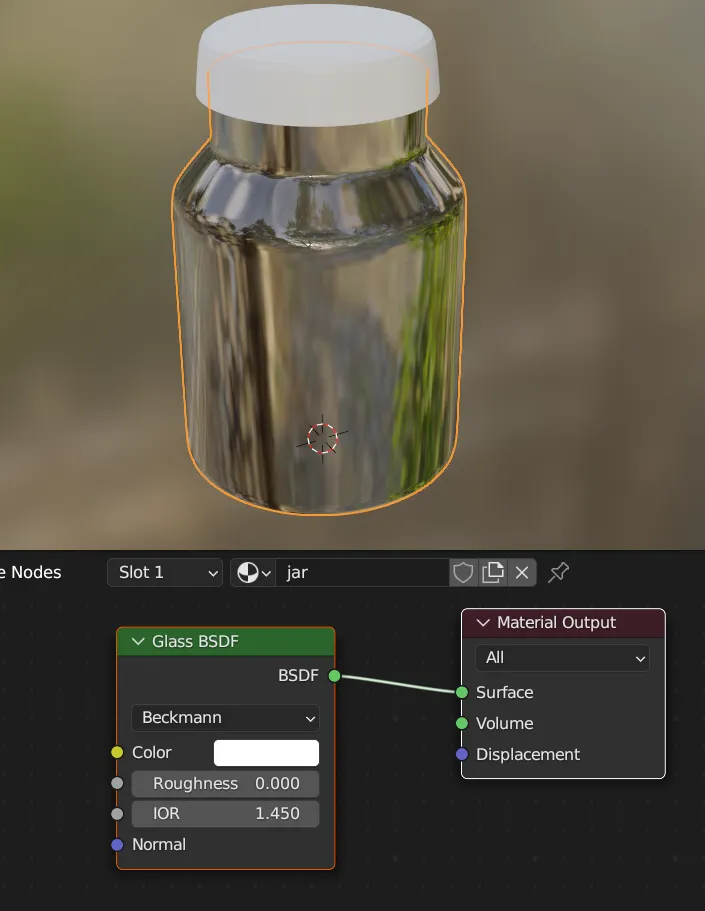Select the Material Output node header
The image size is (705, 911).
coord(563,623)
